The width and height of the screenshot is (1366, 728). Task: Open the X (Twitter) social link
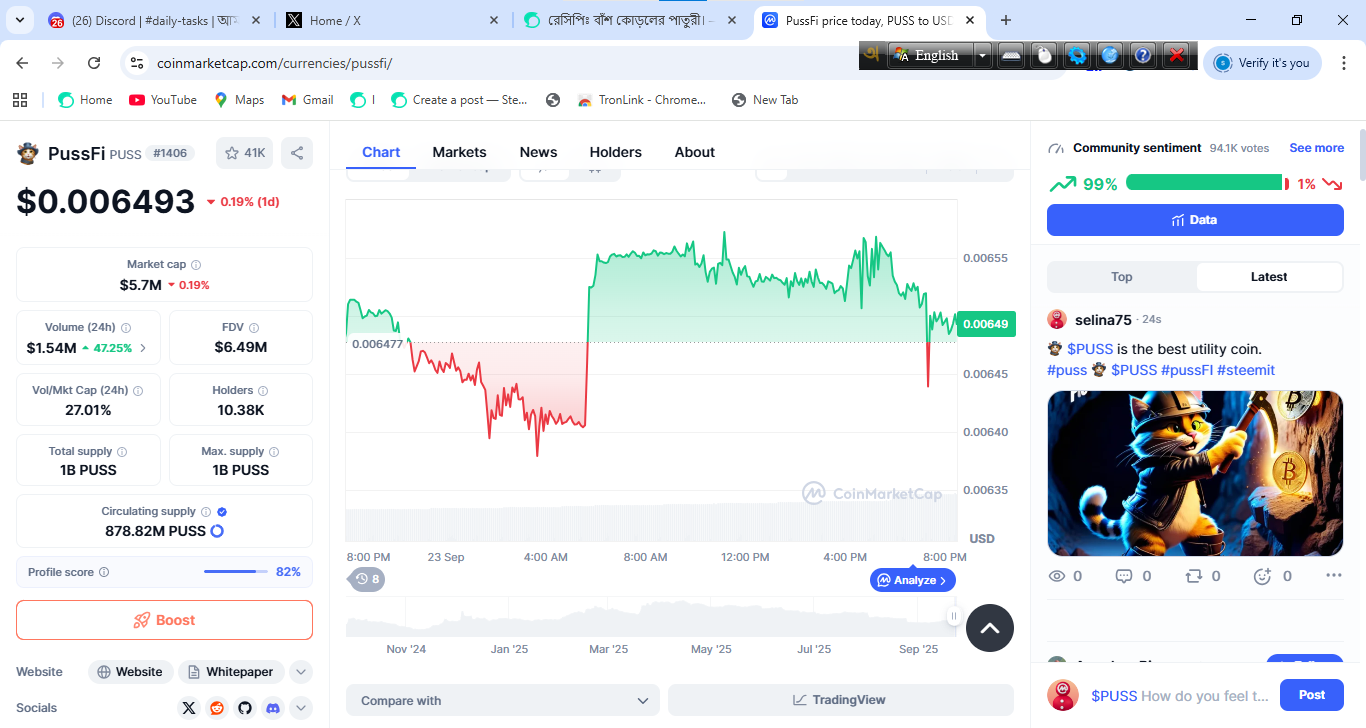coord(189,708)
